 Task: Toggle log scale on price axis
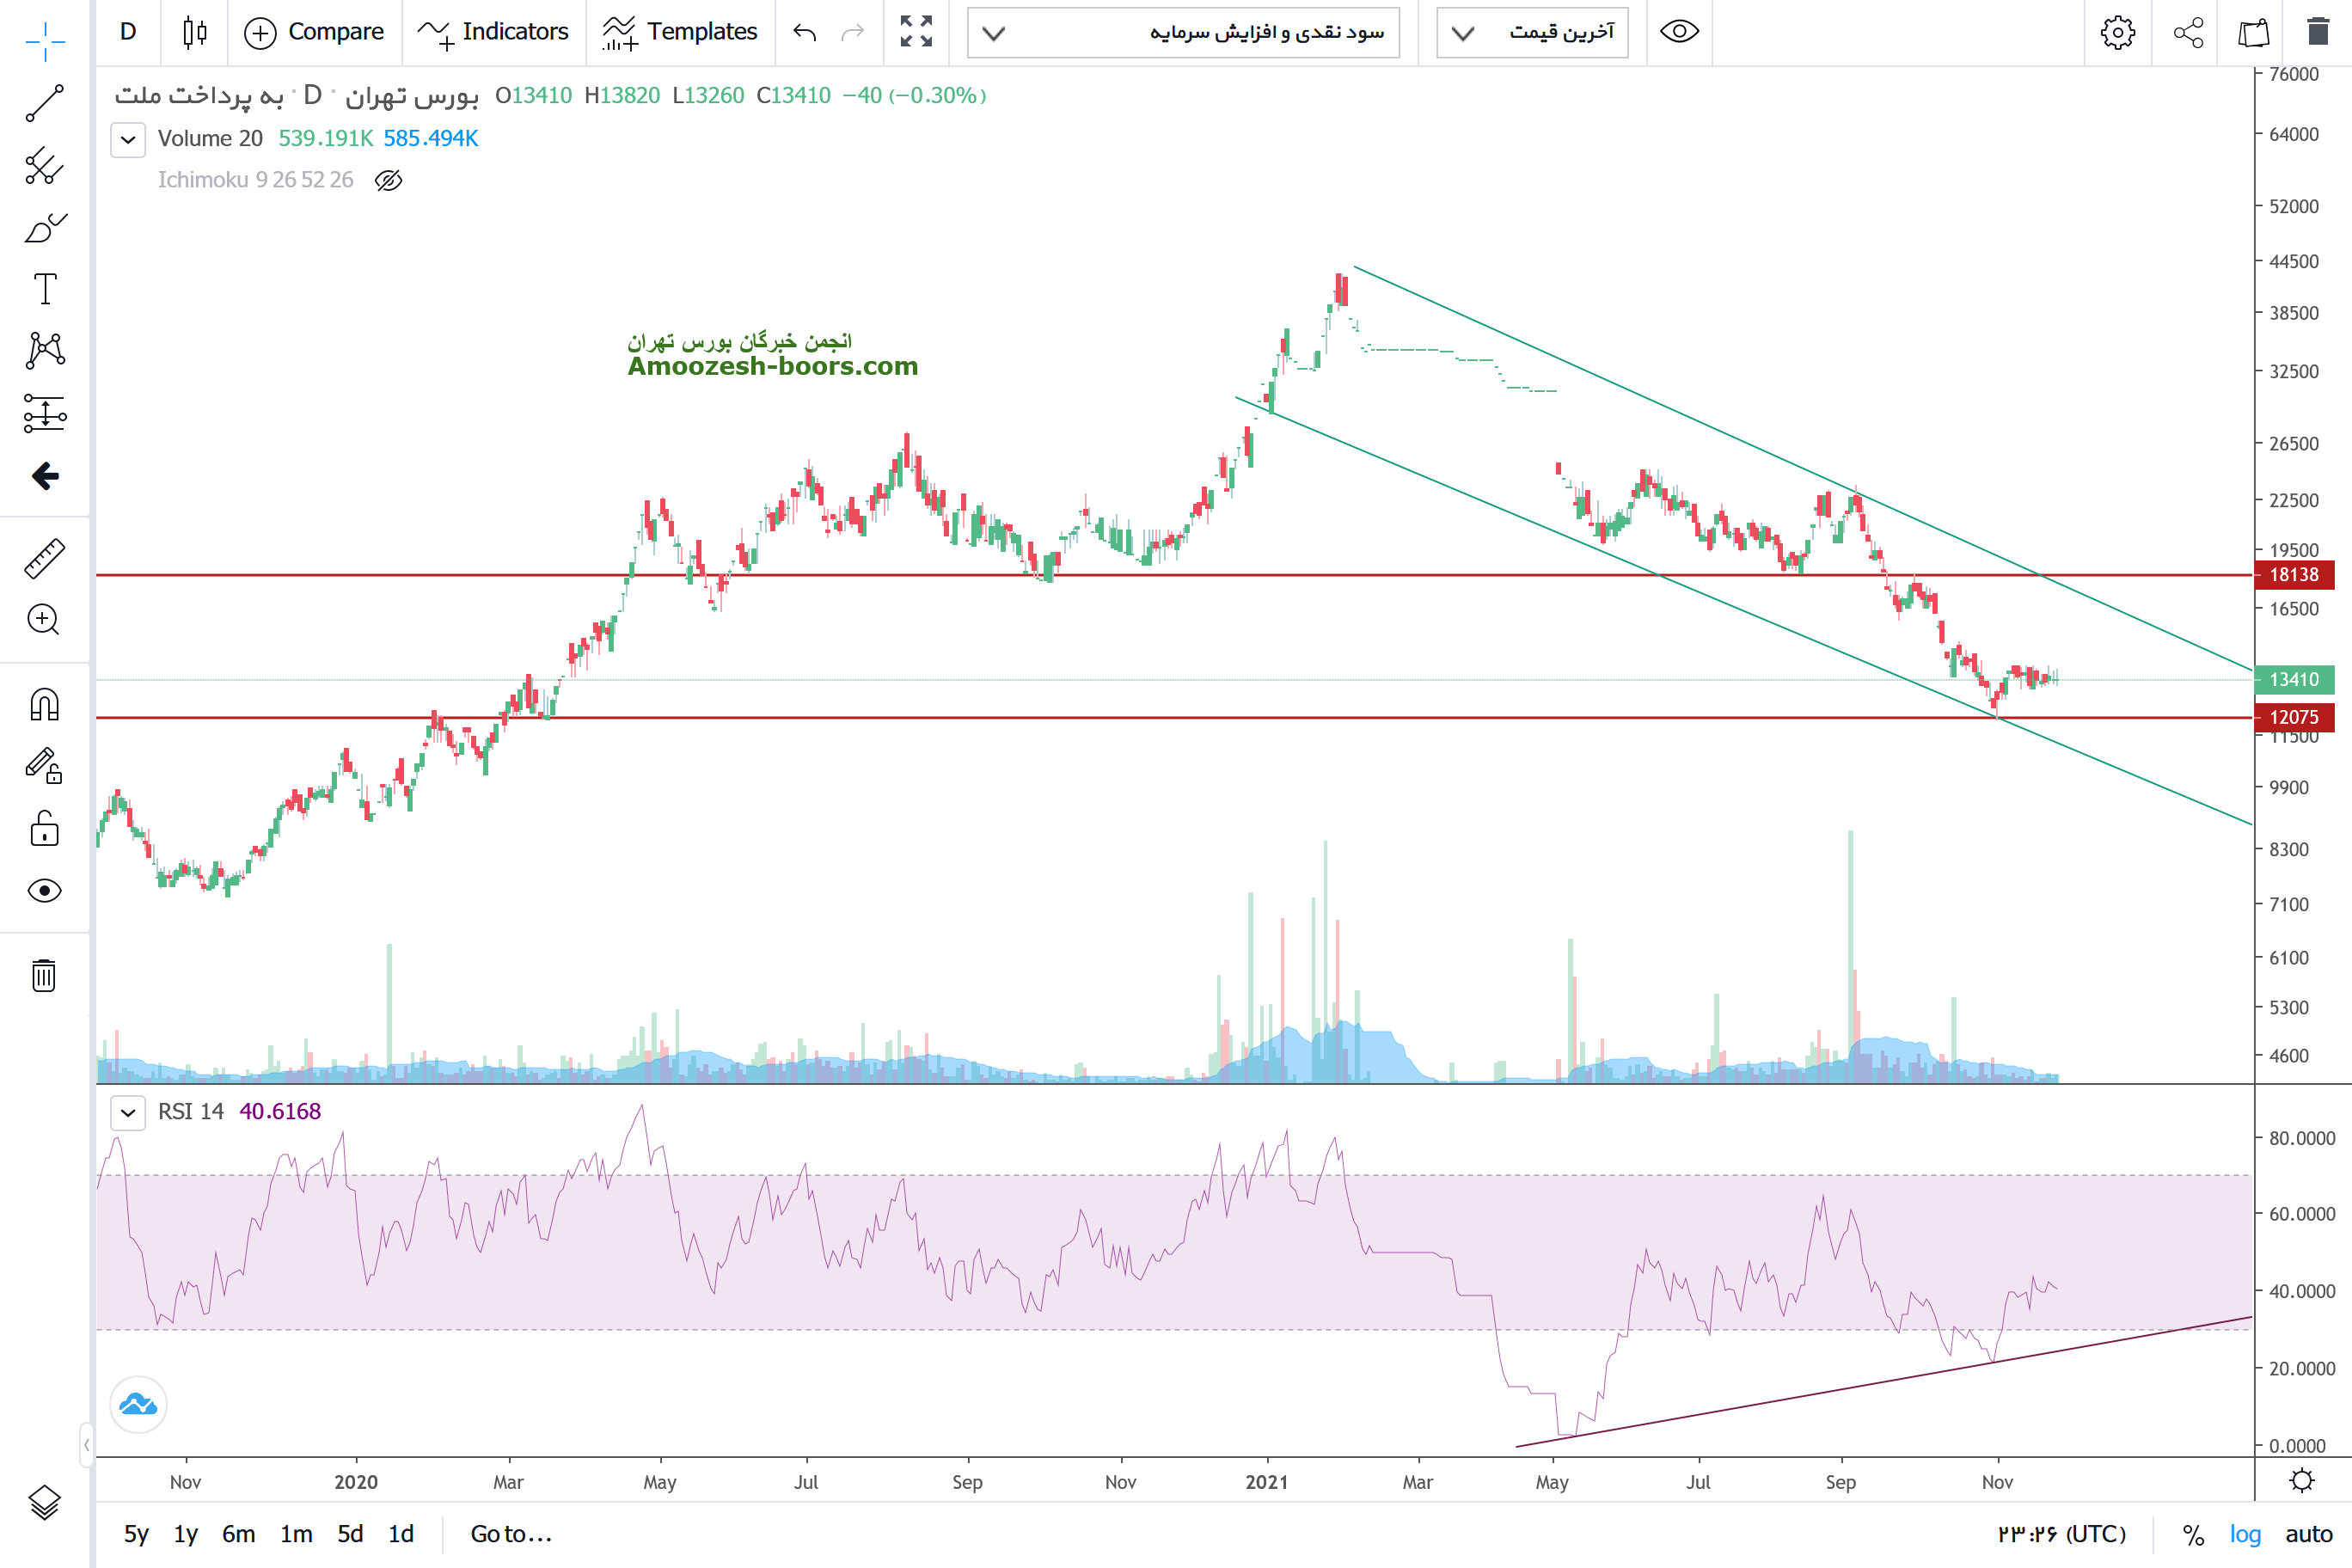tap(2244, 1534)
